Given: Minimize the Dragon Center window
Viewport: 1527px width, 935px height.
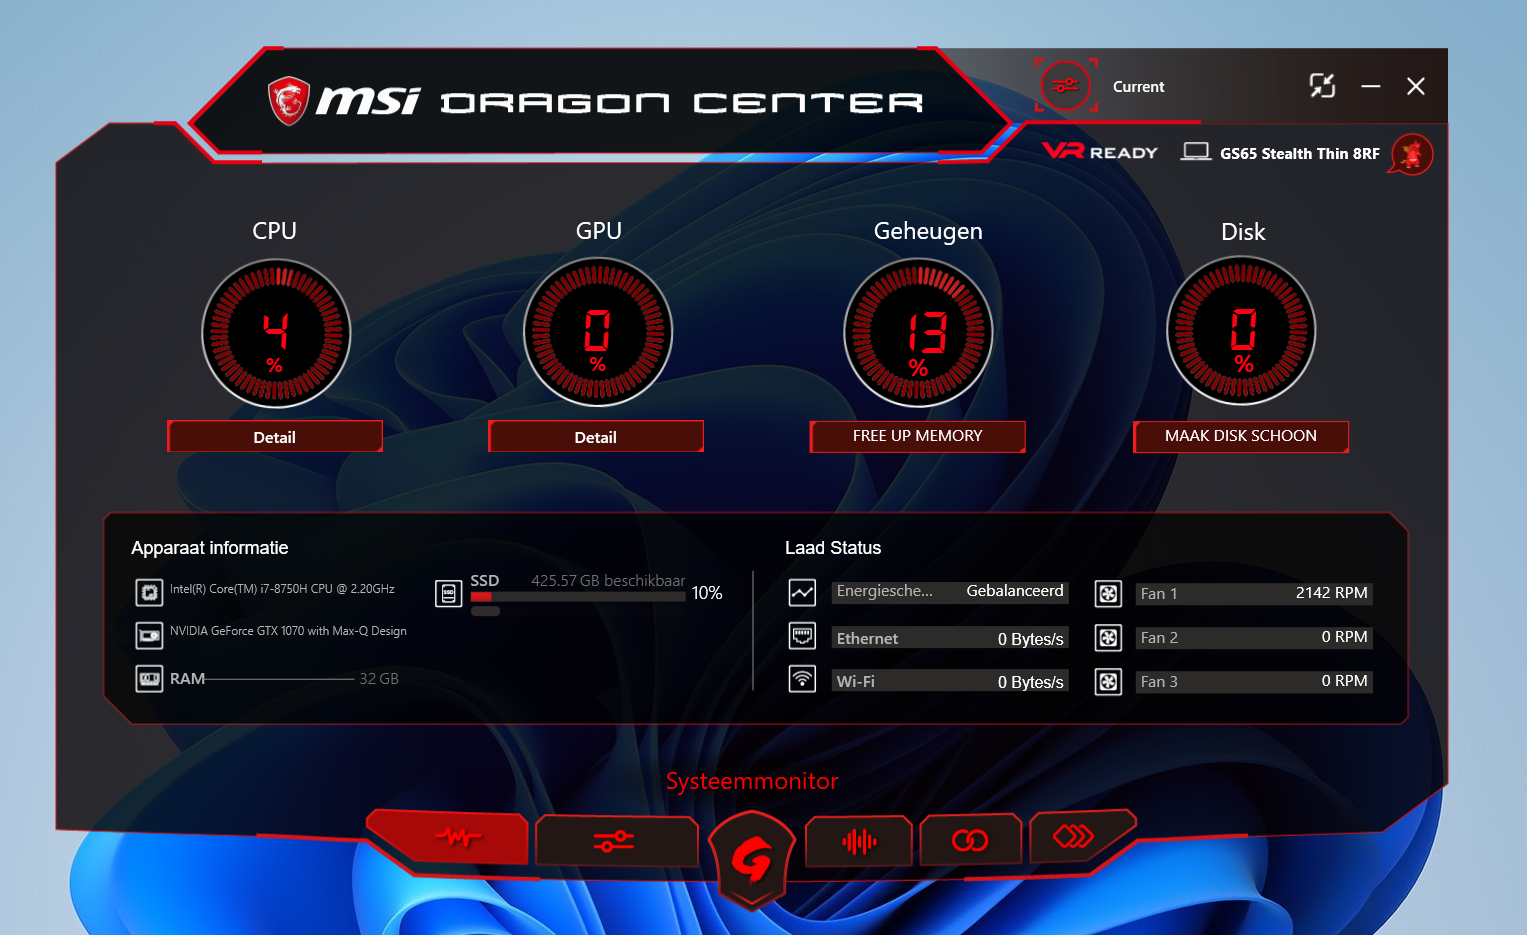Looking at the screenshot, I should coord(1371,87).
